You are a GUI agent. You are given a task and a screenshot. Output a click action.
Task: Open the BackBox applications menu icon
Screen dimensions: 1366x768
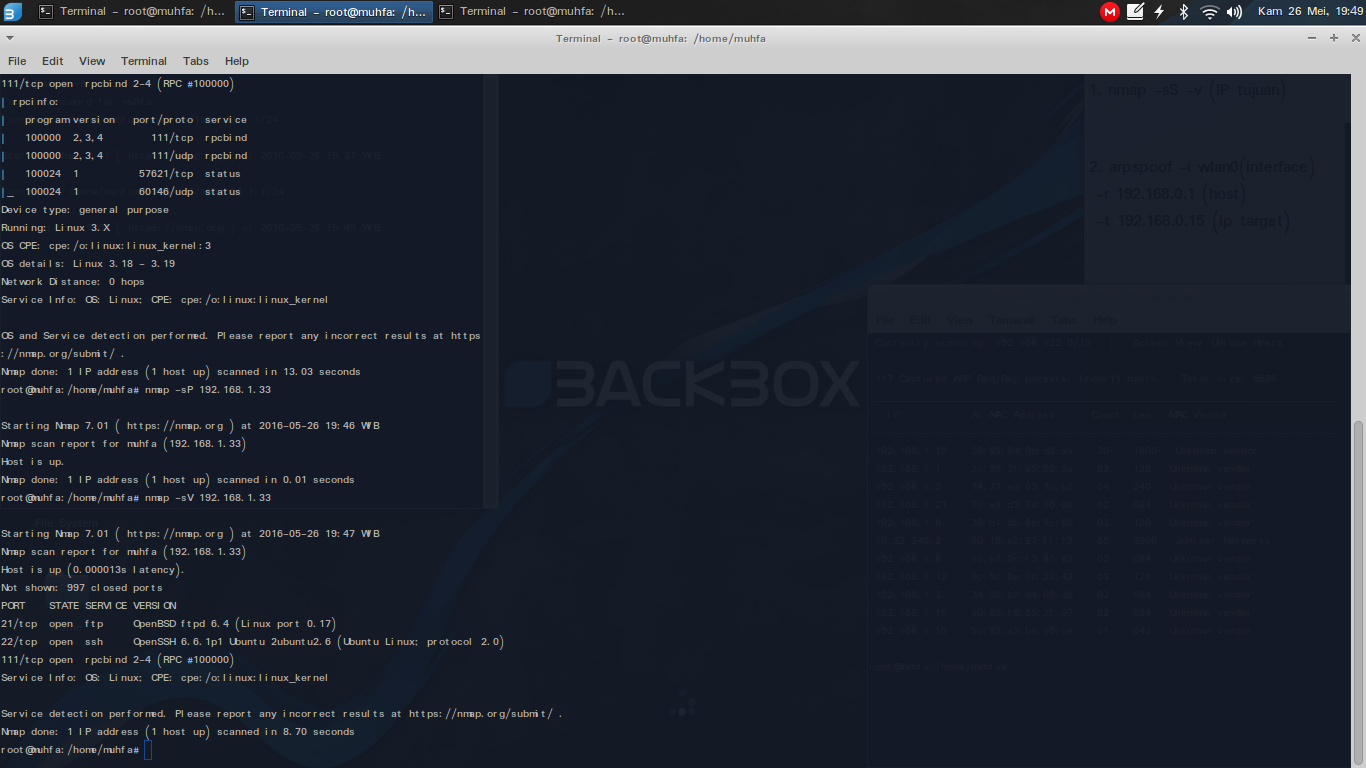tap(13, 12)
